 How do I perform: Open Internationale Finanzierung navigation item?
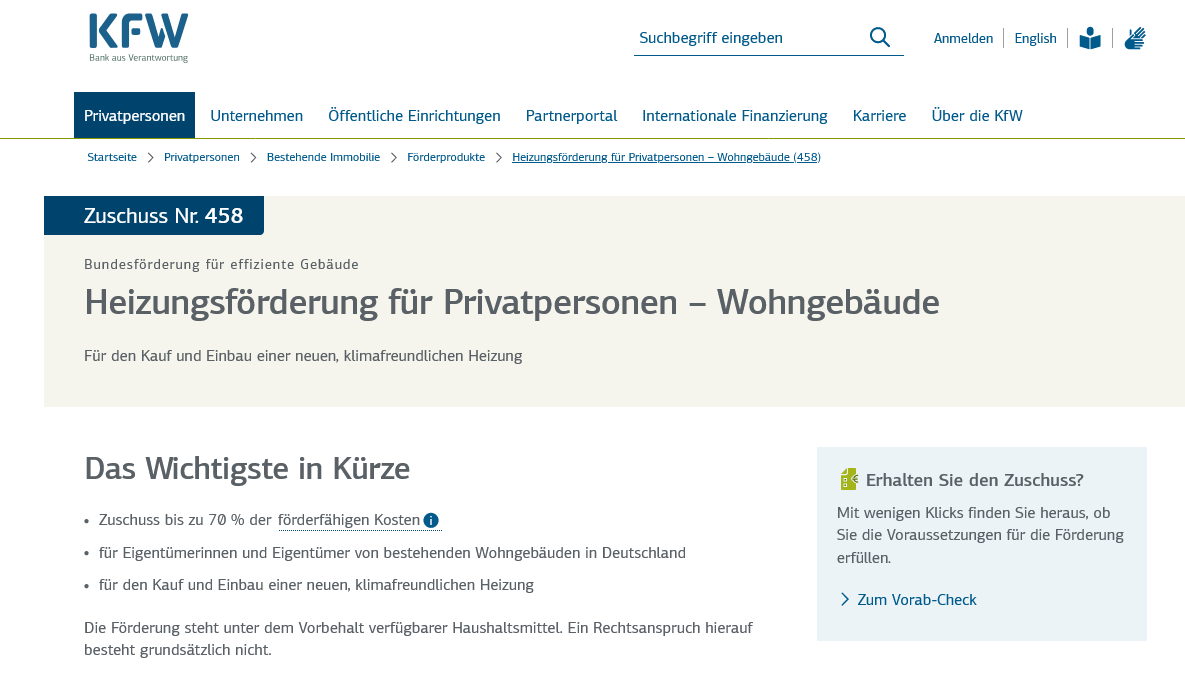(x=735, y=115)
